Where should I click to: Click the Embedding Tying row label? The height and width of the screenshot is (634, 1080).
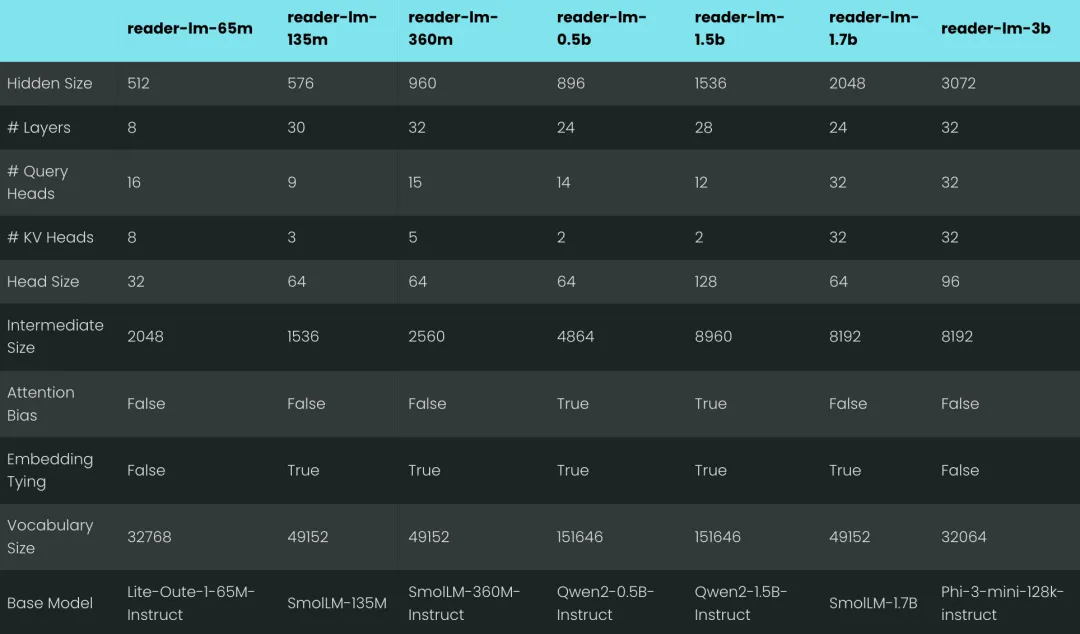[50, 471]
